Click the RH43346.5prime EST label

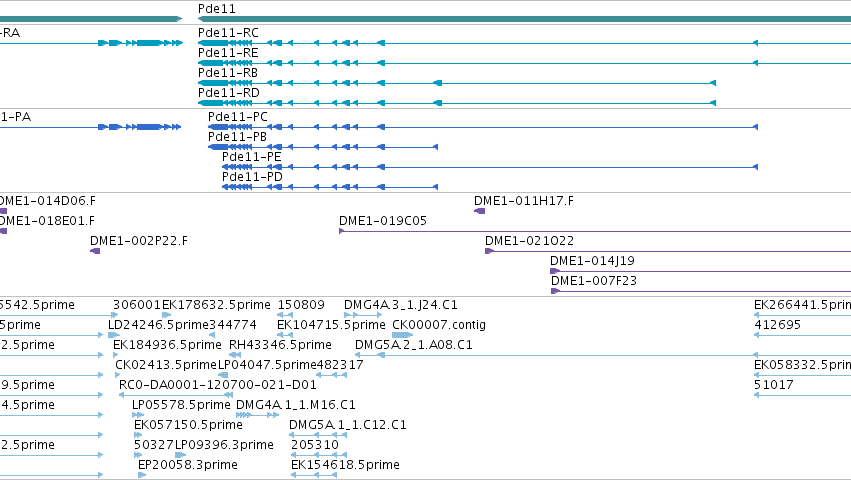click(280, 345)
